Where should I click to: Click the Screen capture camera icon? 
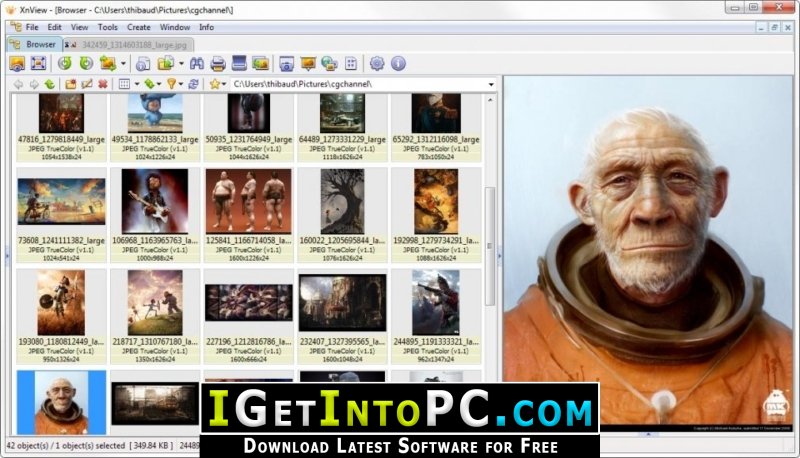point(287,64)
